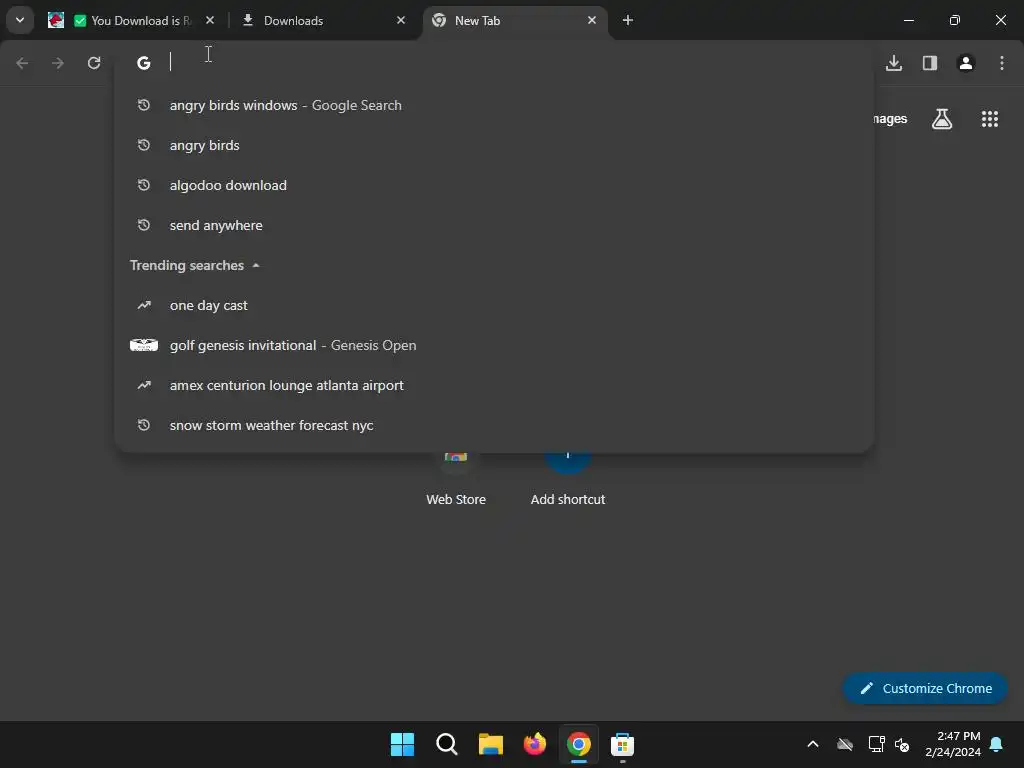Open Search Labs flask icon
The width and height of the screenshot is (1024, 768).
[942, 119]
